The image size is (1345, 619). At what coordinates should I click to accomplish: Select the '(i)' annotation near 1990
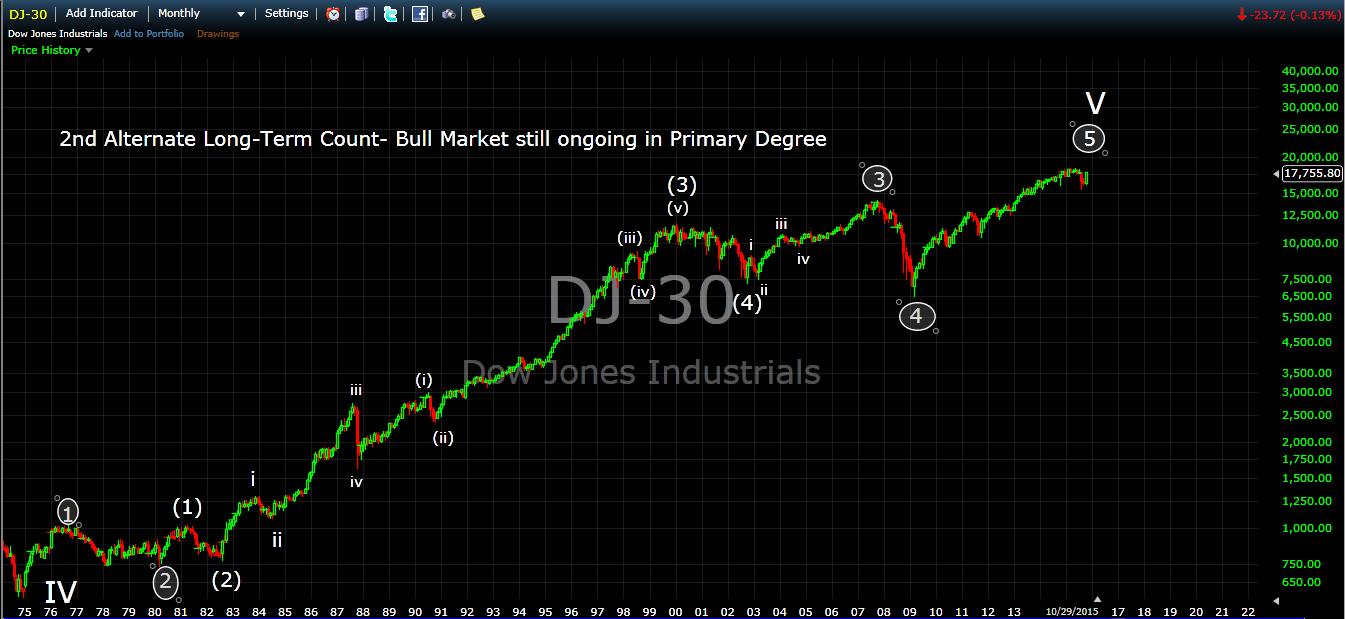[x=424, y=379]
